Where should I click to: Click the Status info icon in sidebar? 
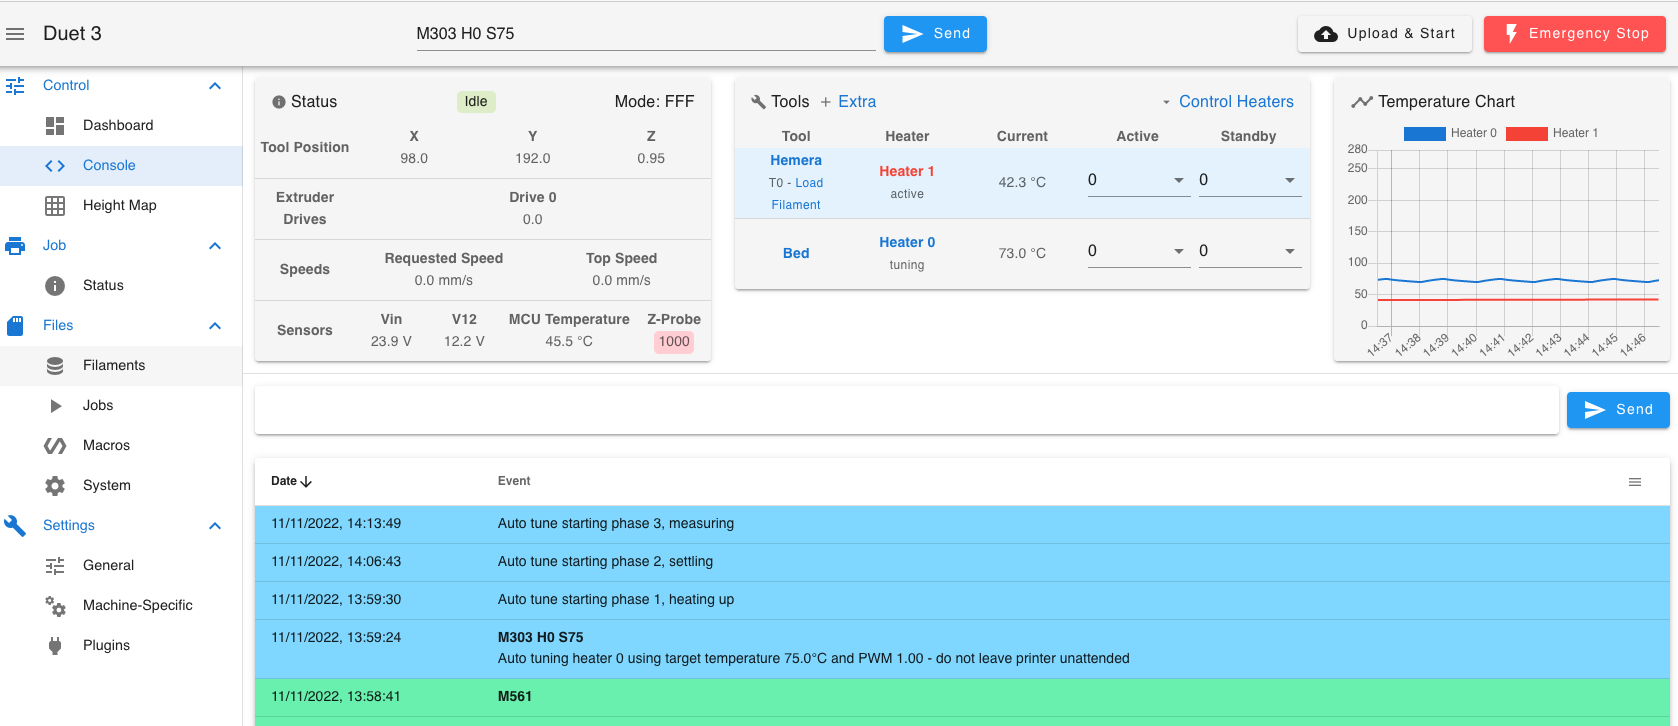[x=55, y=286]
